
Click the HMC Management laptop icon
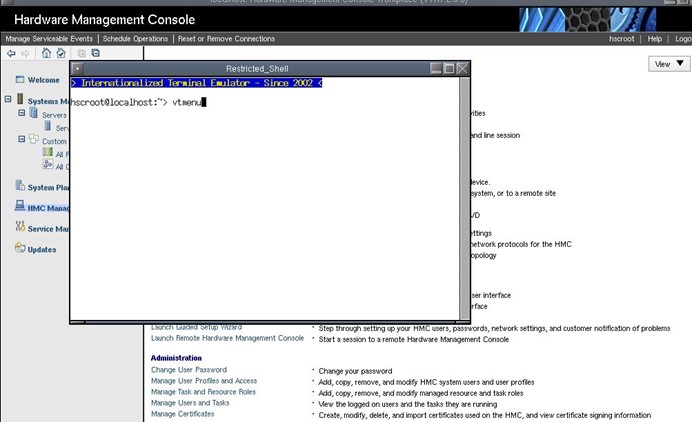pyautogui.click(x=20, y=205)
